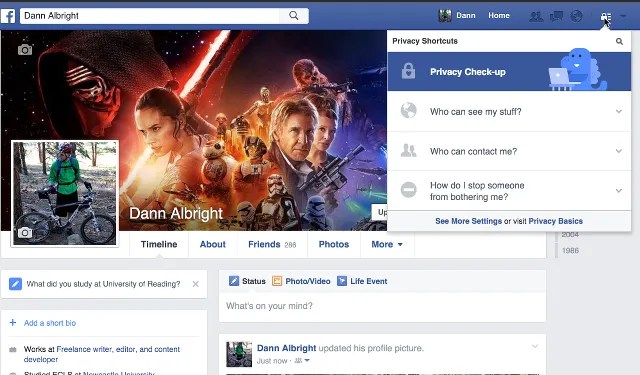Switch to Timeline tab
The image size is (640, 375).
pyautogui.click(x=159, y=244)
